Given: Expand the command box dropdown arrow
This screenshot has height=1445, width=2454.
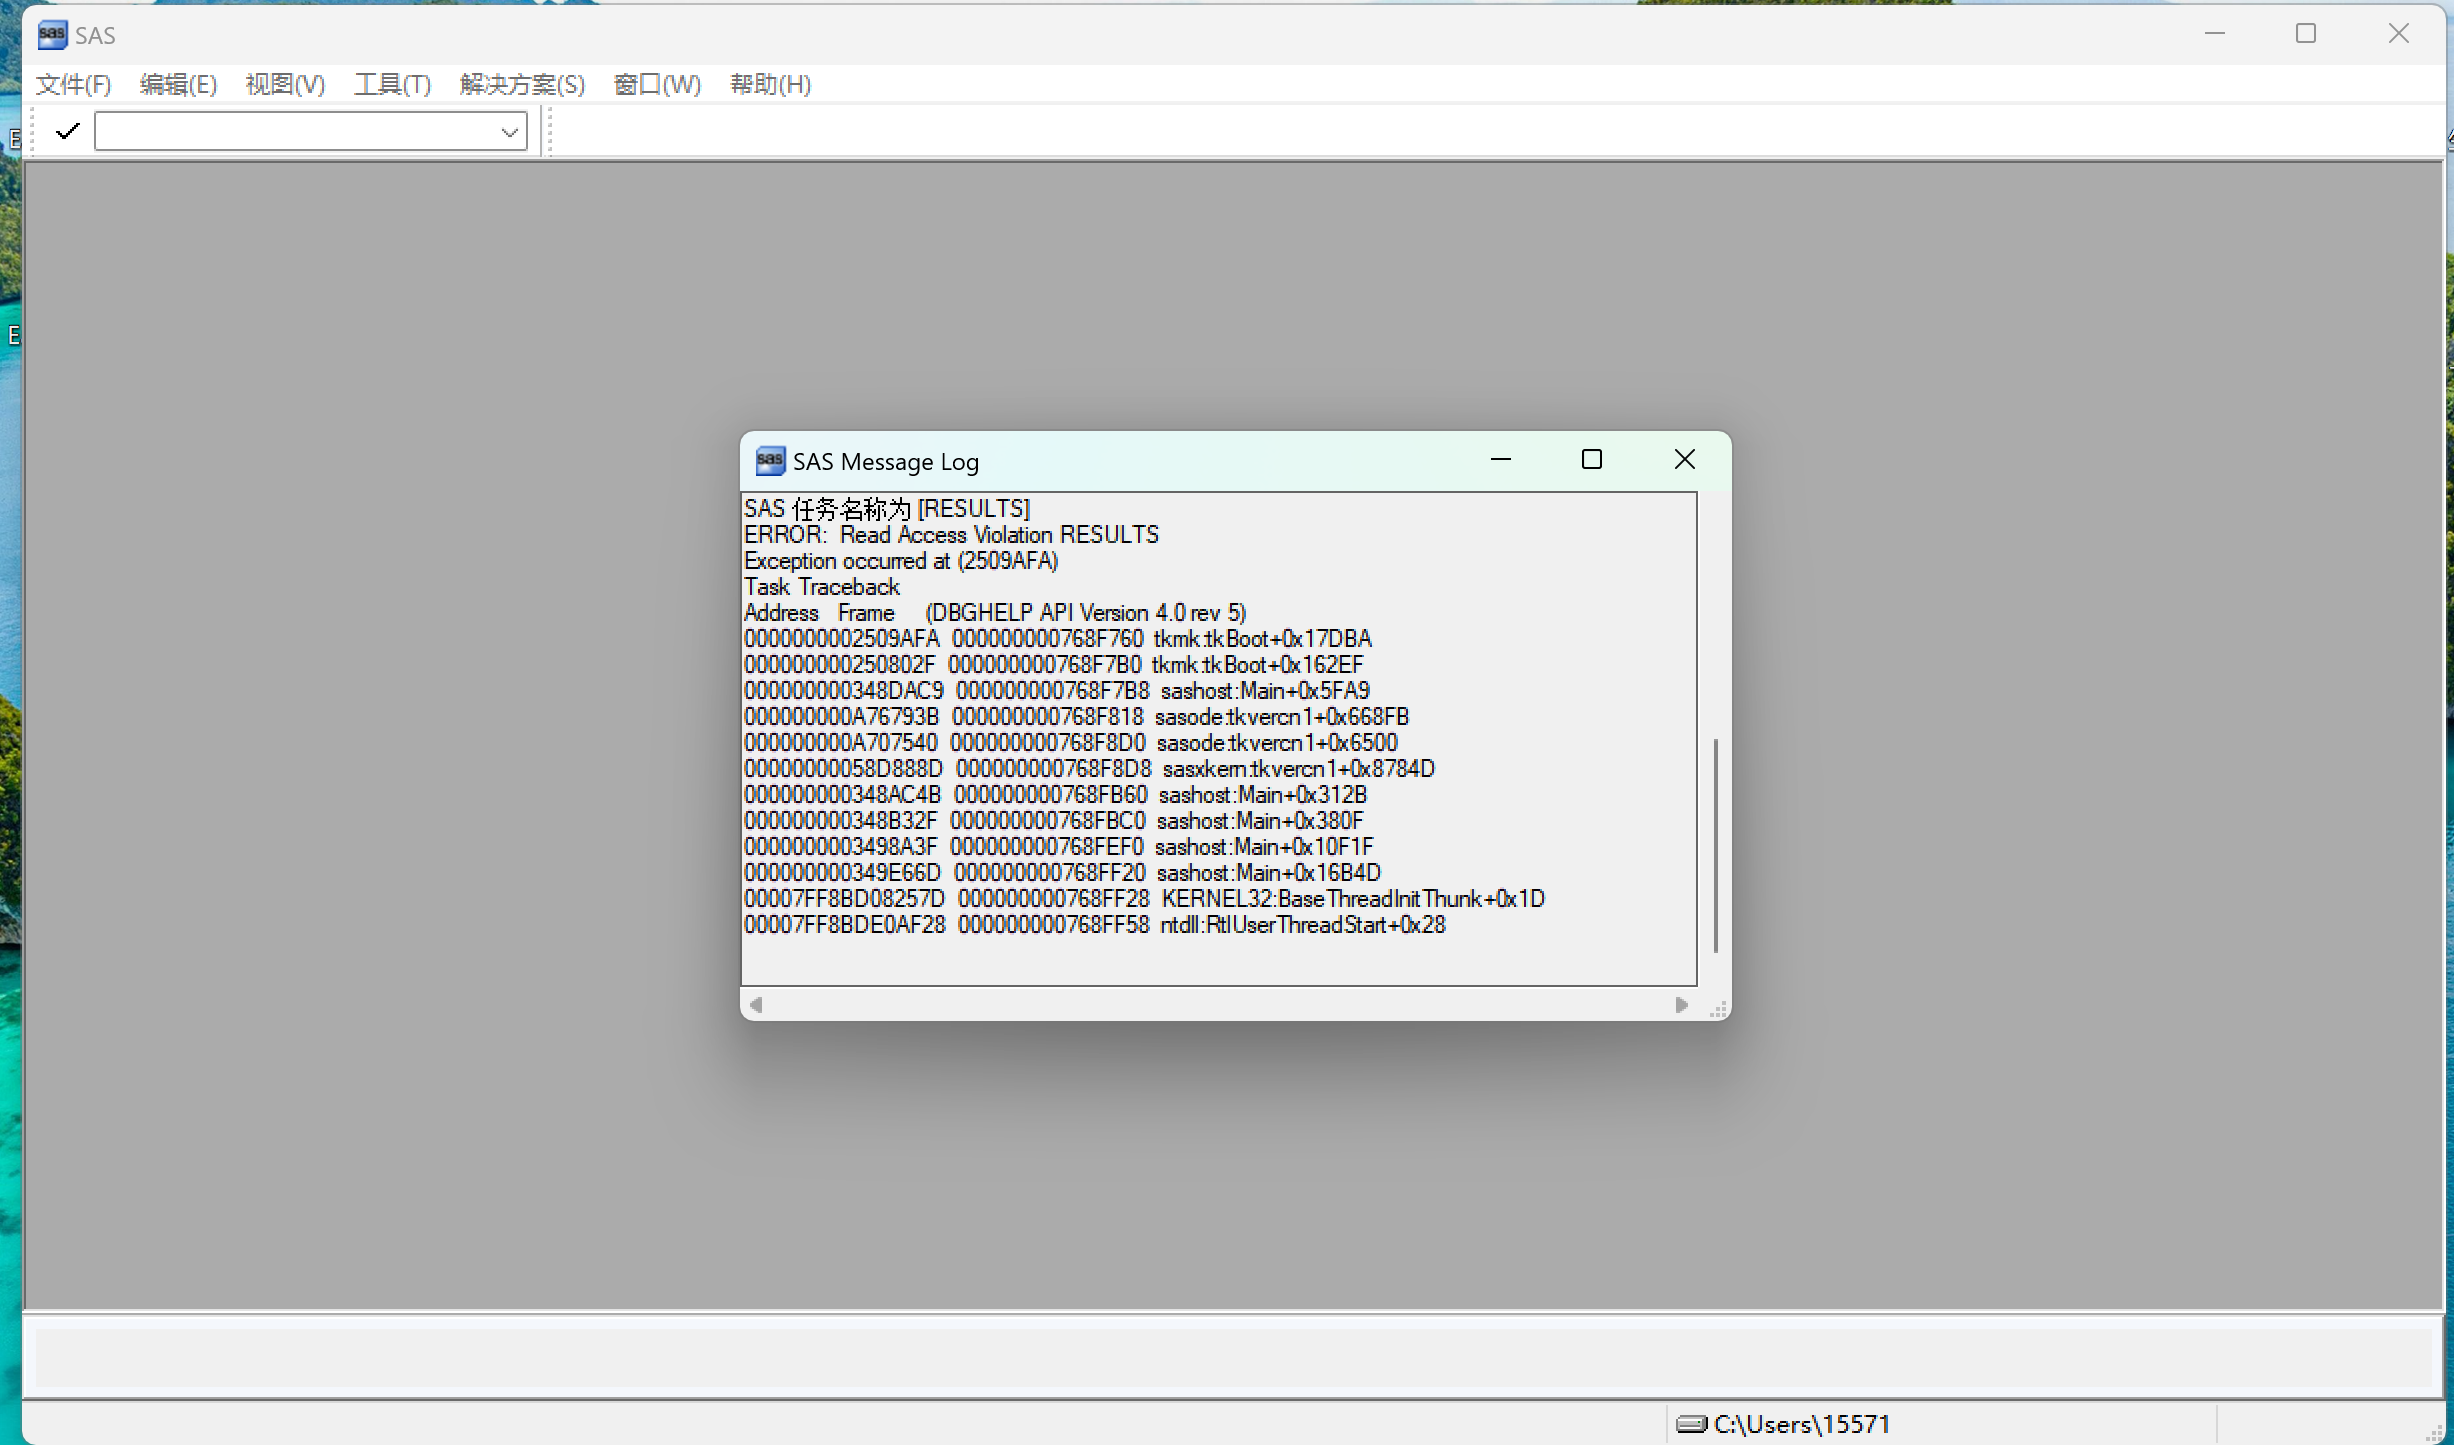Looking at the screenshot, I should pyautogui.click(x=509, y=132).
